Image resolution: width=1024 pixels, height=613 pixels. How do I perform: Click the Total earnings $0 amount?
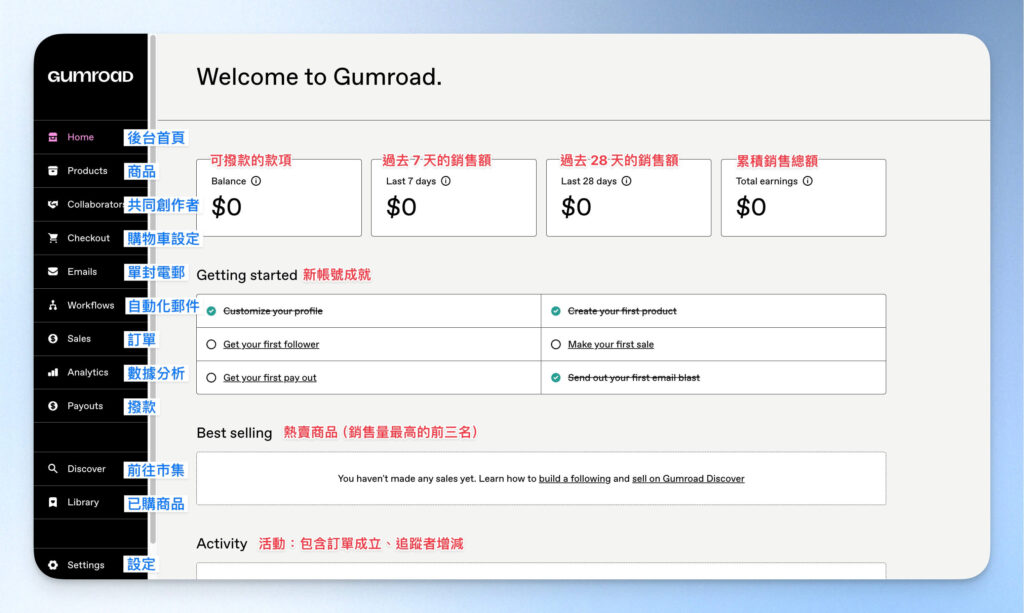(x=751, y=207)
